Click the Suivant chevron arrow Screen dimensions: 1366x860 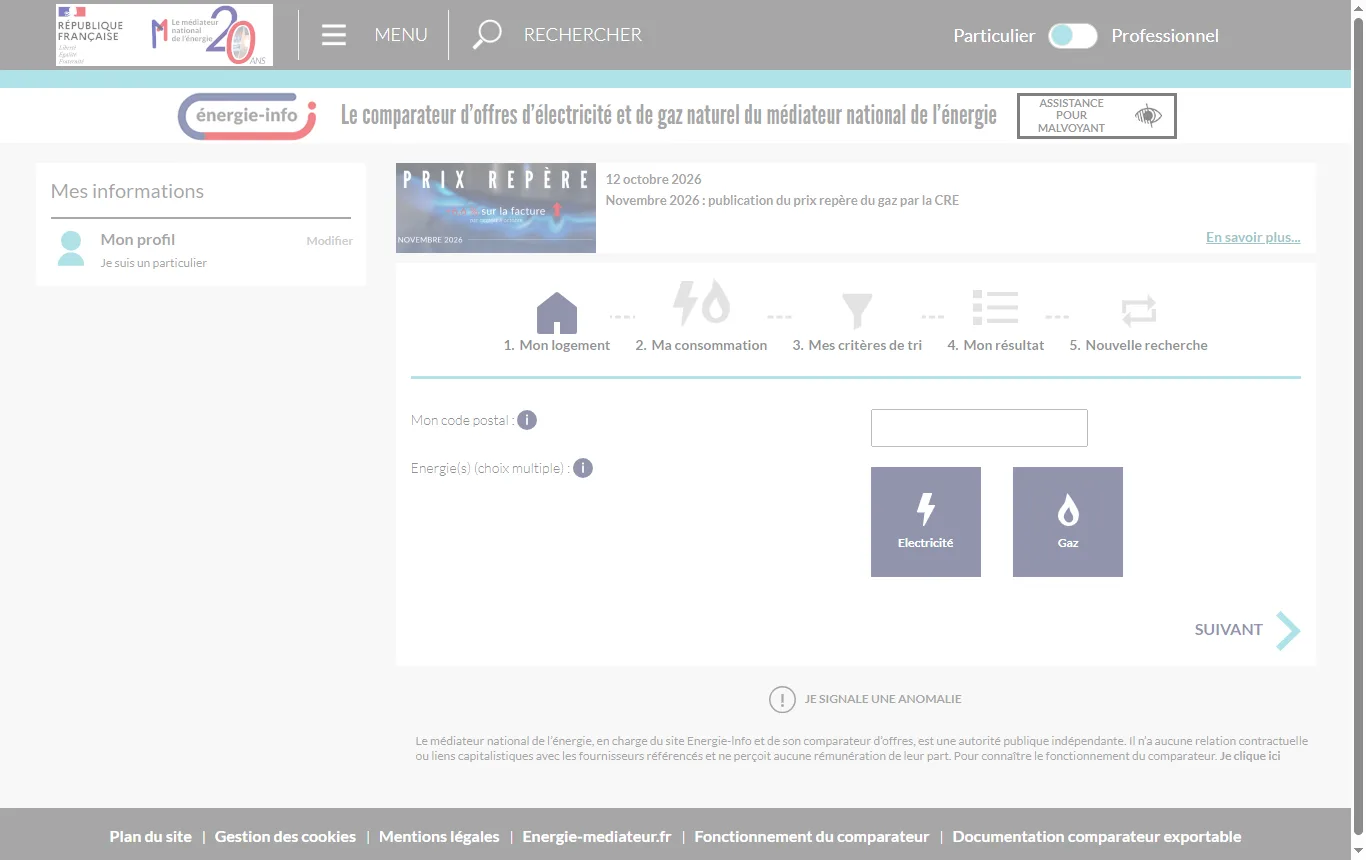click(1288, 631)
